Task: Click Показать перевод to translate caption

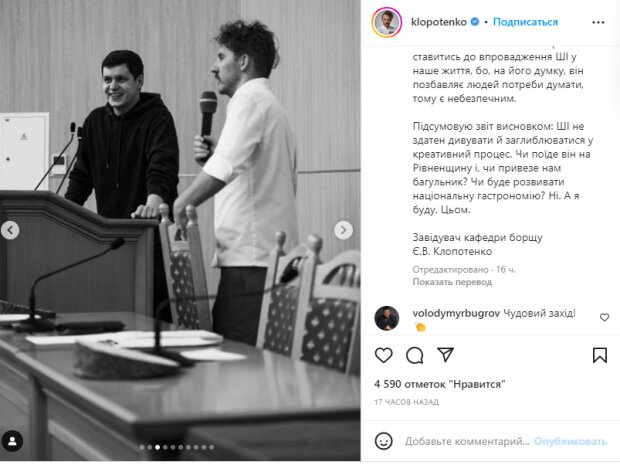Action: [x=452, y=282]
